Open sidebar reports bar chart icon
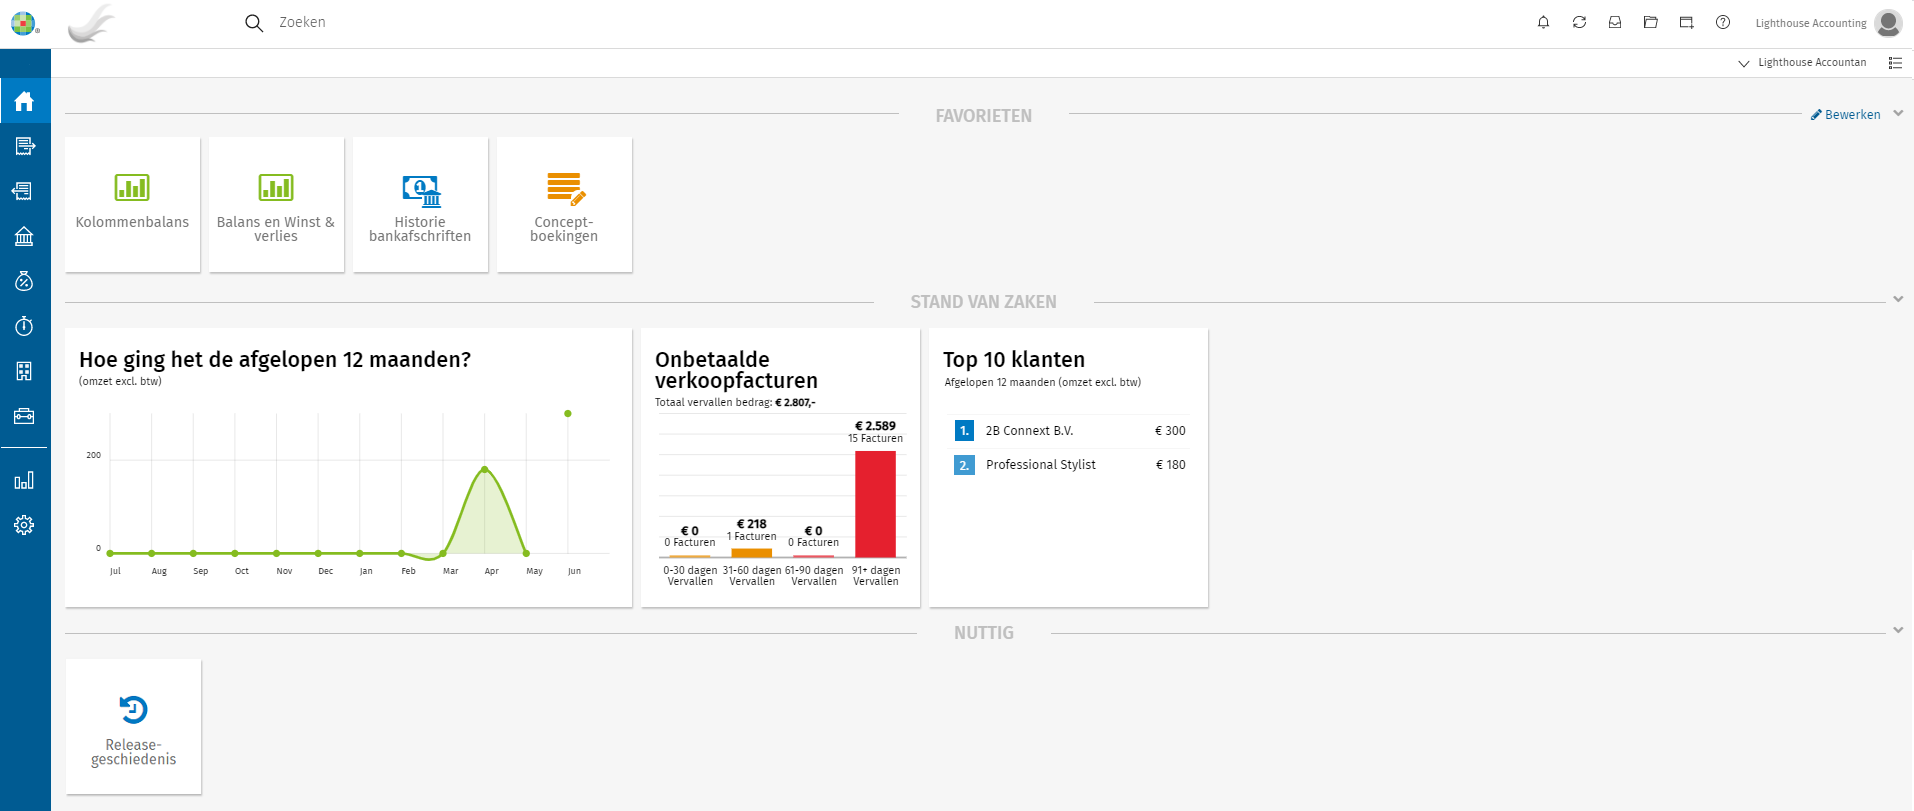The height and width of the screenshot is (811, 1914). point(24,481)
